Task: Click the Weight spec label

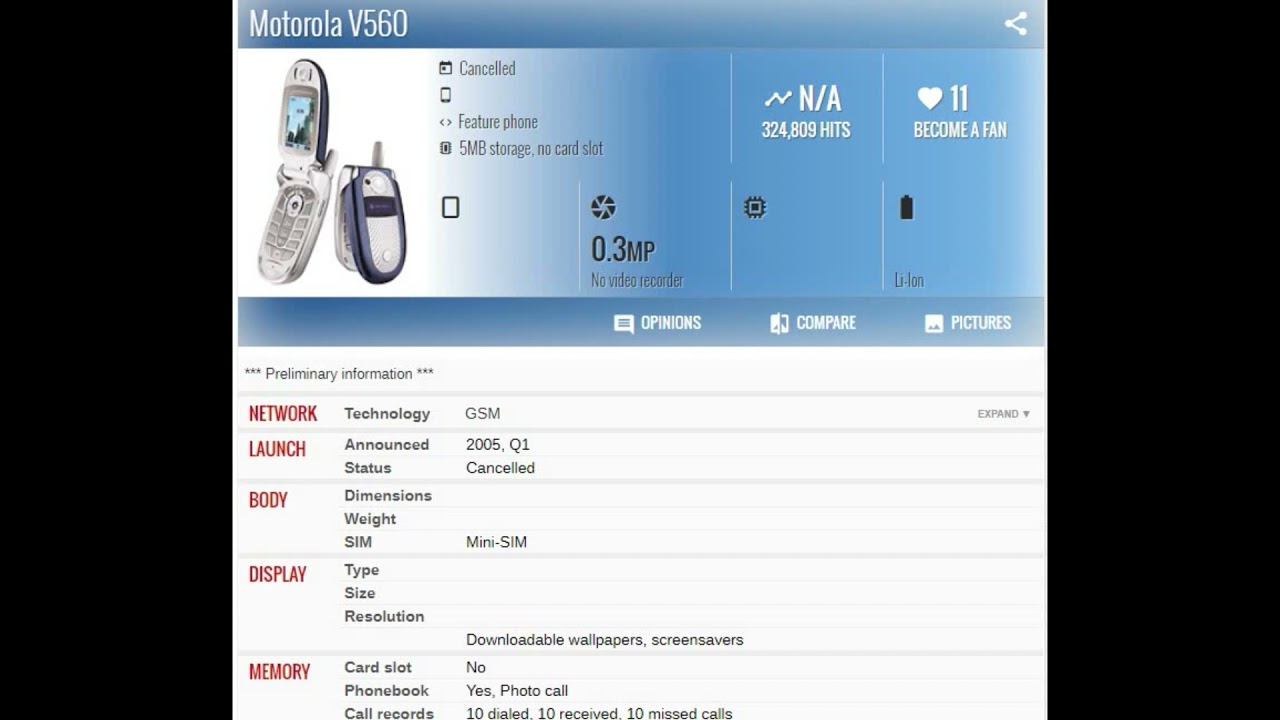Action: point(370,518)
